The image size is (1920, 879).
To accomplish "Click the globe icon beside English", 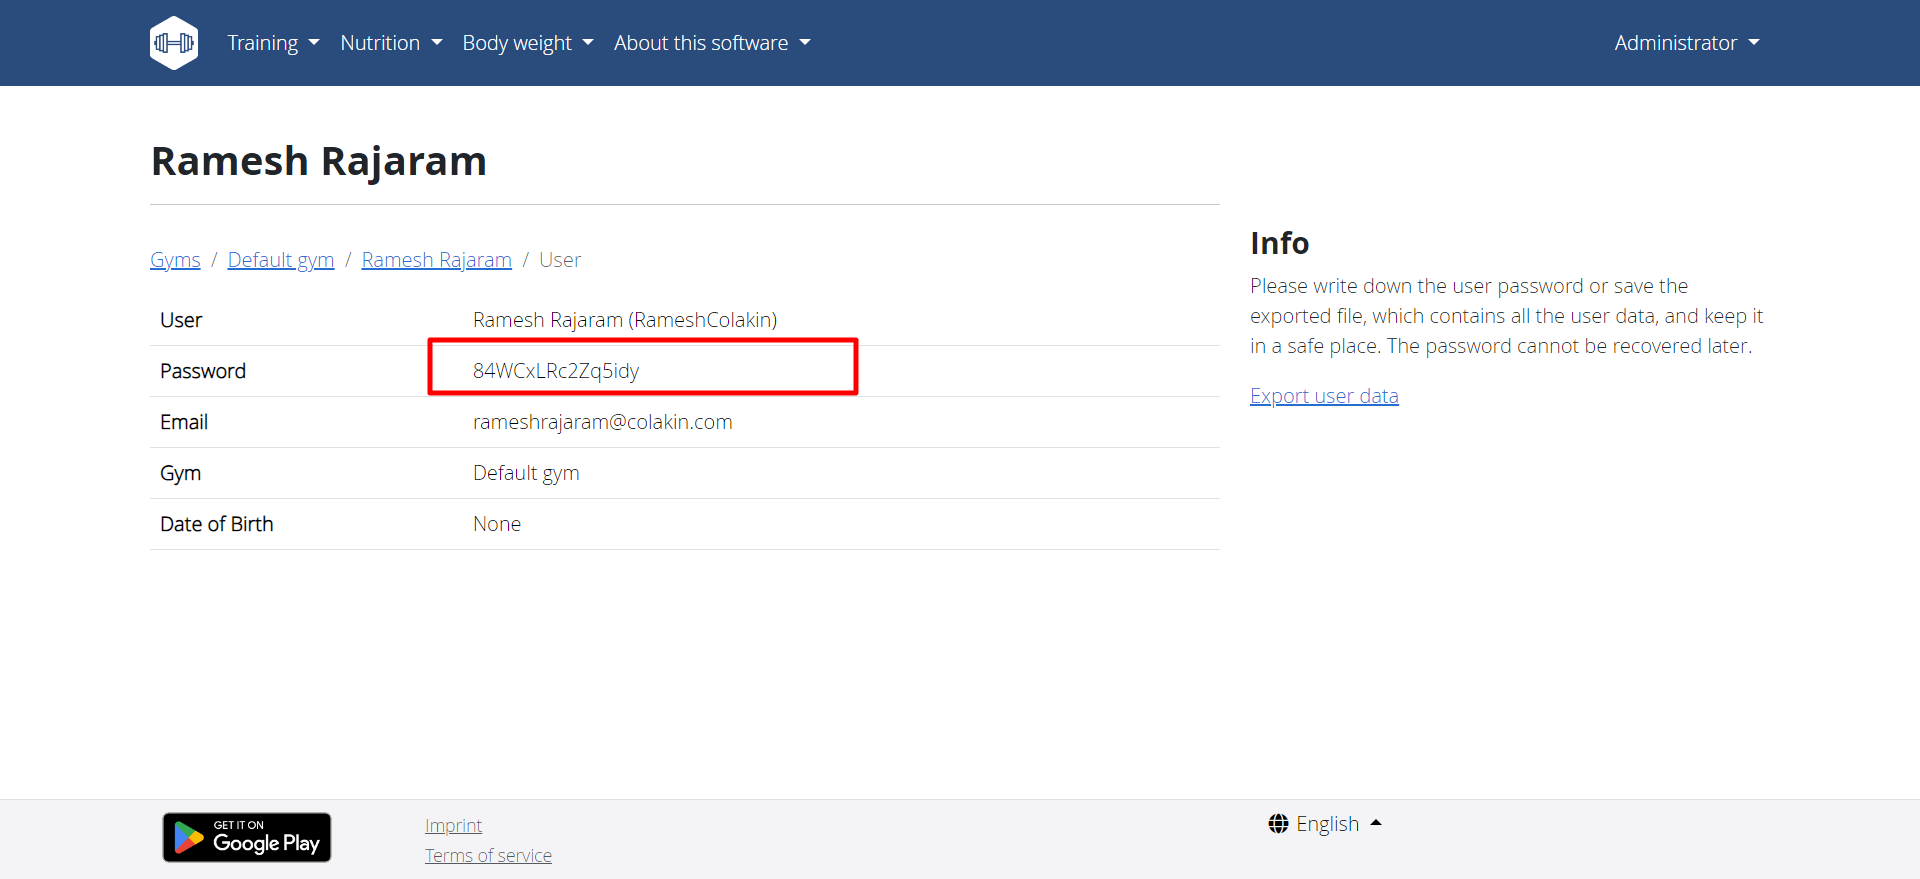I will (x=1278, y=824).
